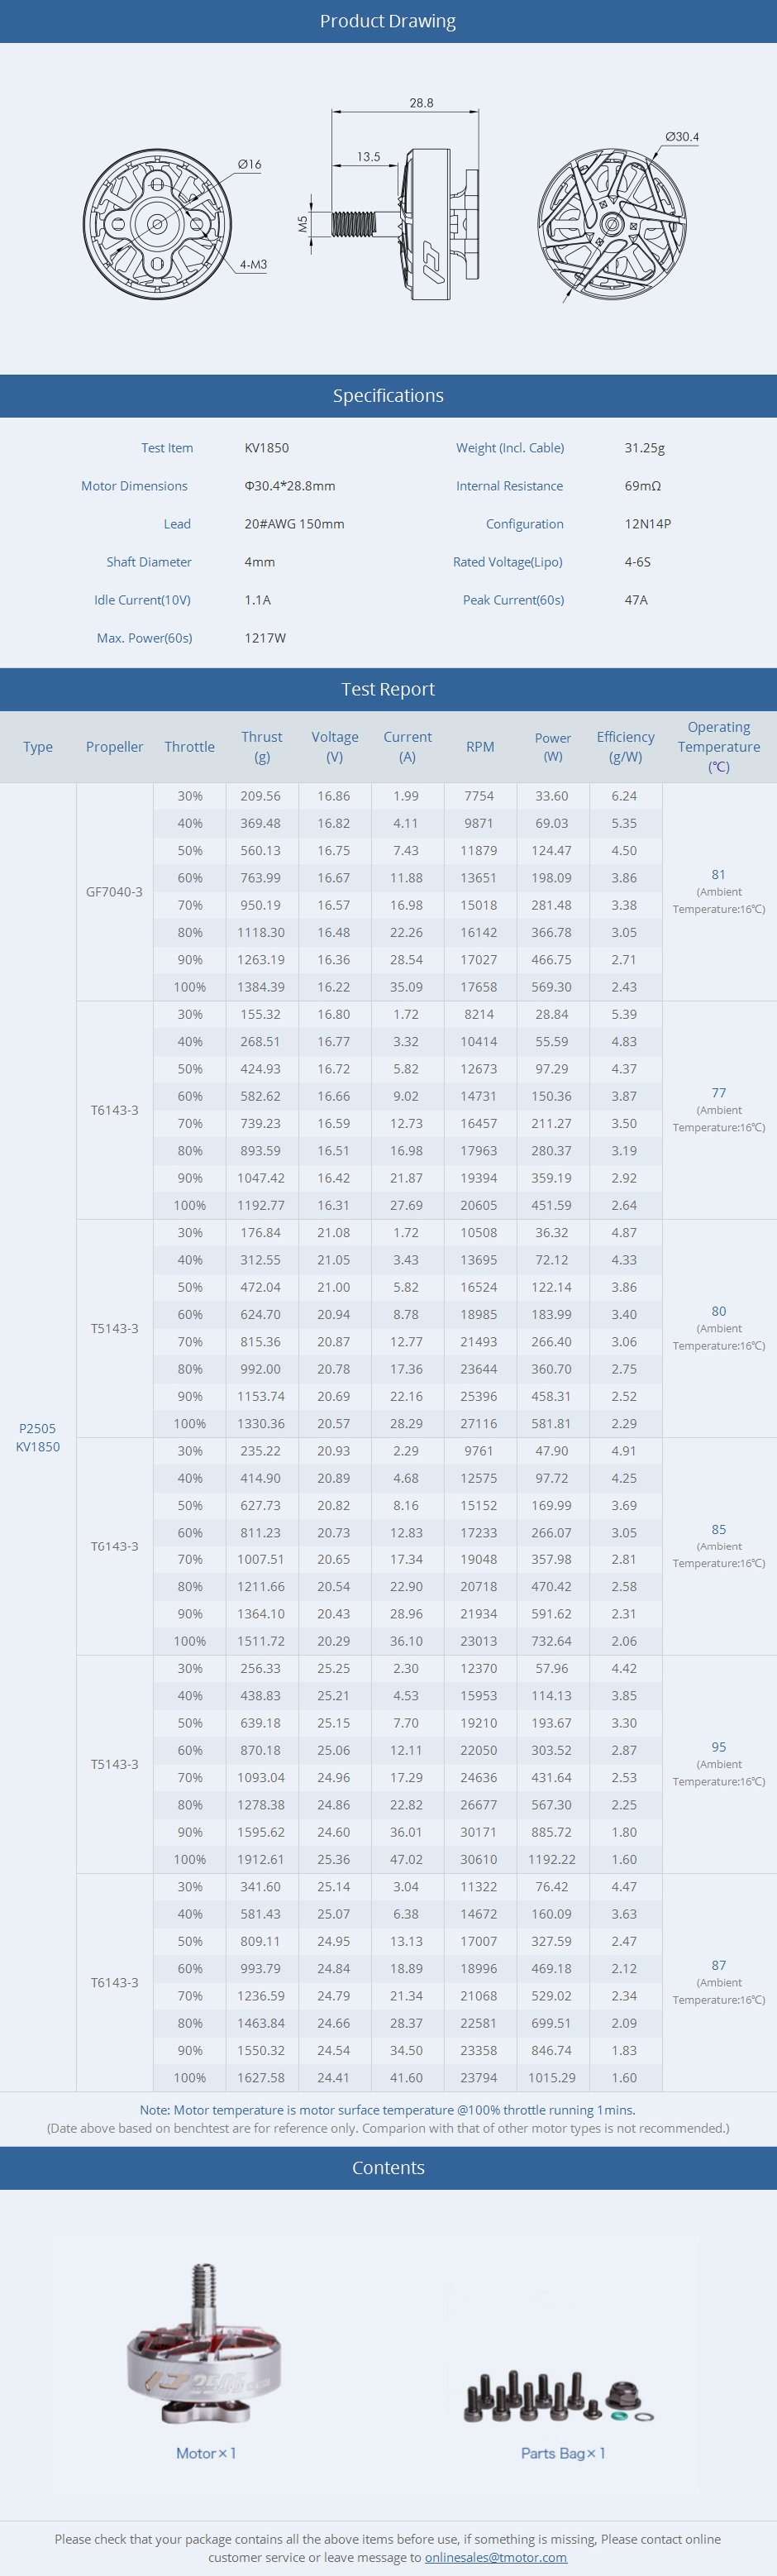This screenshot has width=777, height=2576.
Task: Click the Operating Temperature column header
Action: pyautogui.click(x=719, y=747)
